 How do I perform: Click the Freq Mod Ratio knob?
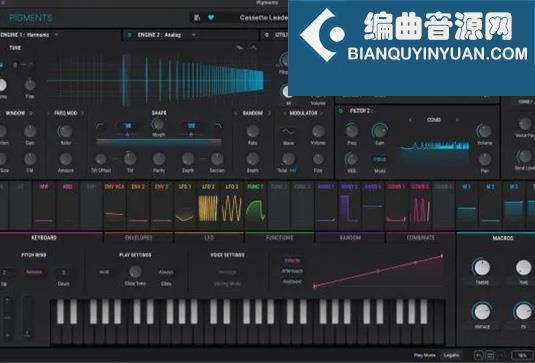[66, 131]
